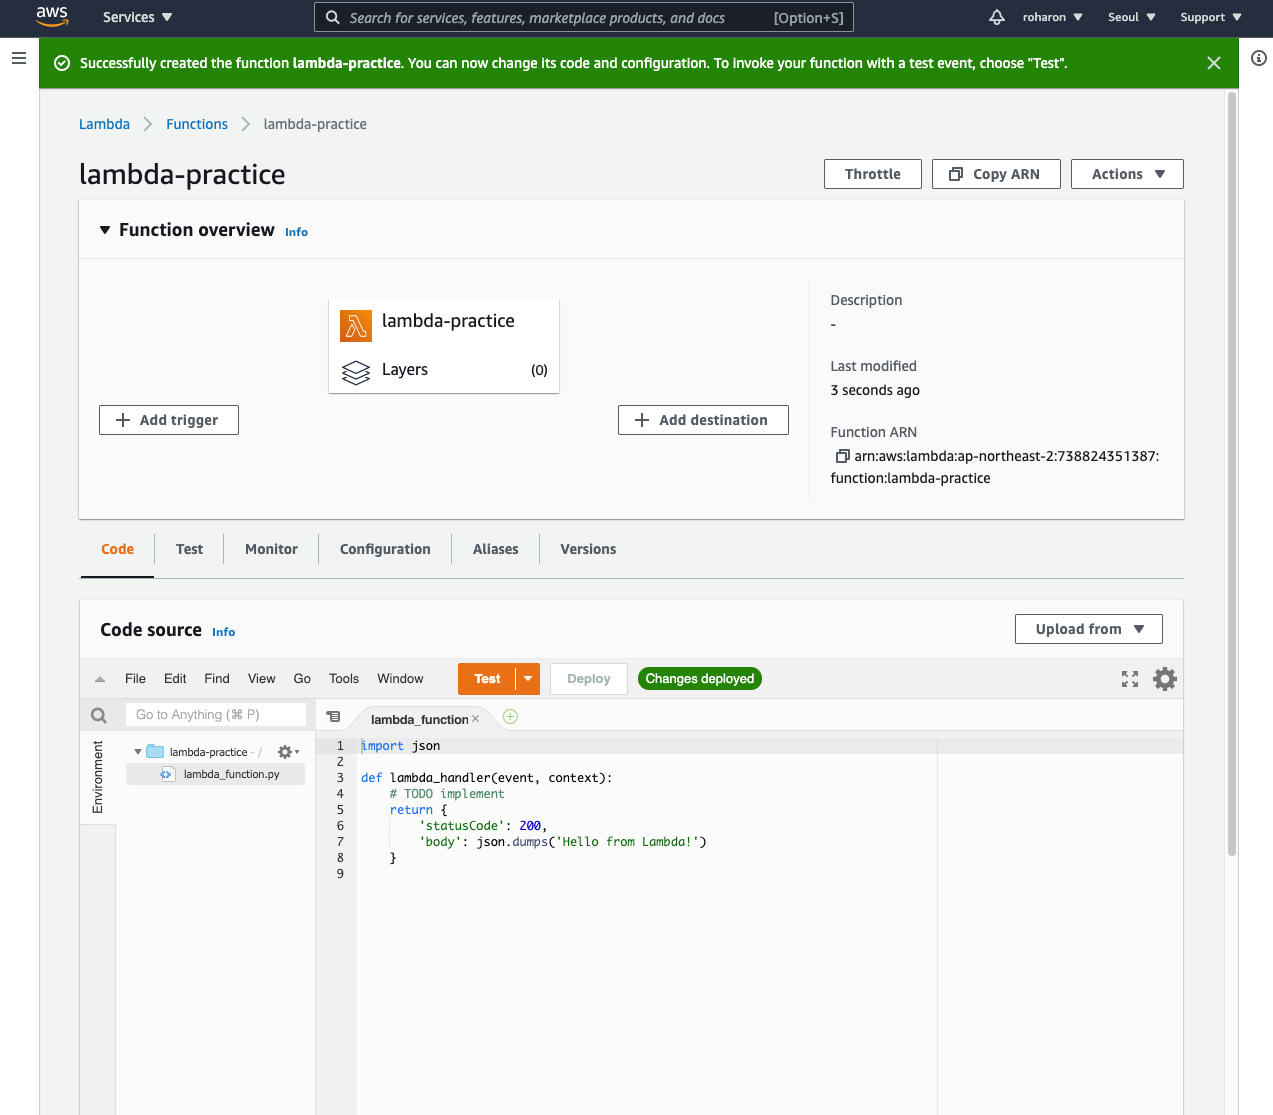The width and height of the screenshot is (1273, 1115).
Task: Open the editor tab list icon
Action: [x=334, y=717]
